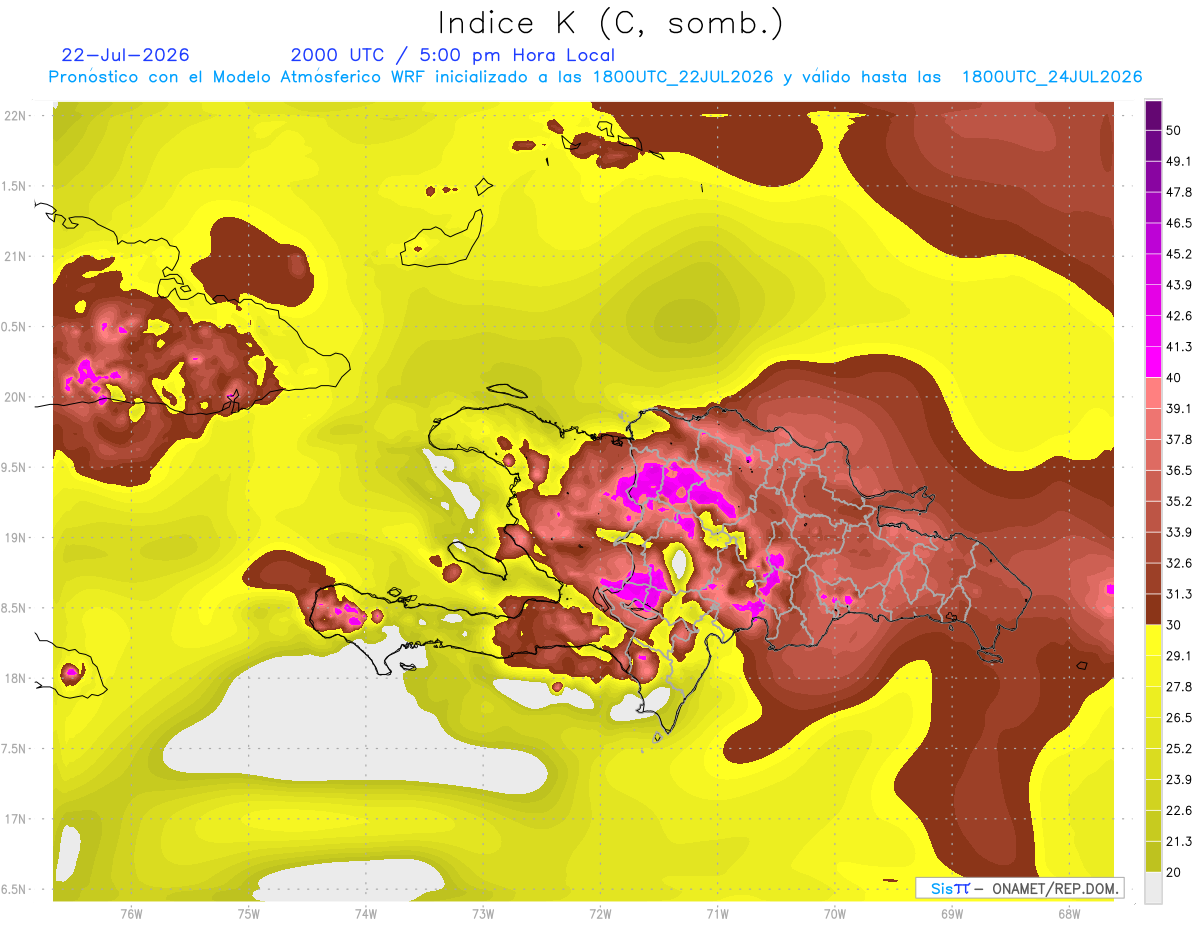Click the time label '2000 UTC / 5:00 pm Hora Local'
Viewport: 1200px width, 927px height.
pos(453,55)
